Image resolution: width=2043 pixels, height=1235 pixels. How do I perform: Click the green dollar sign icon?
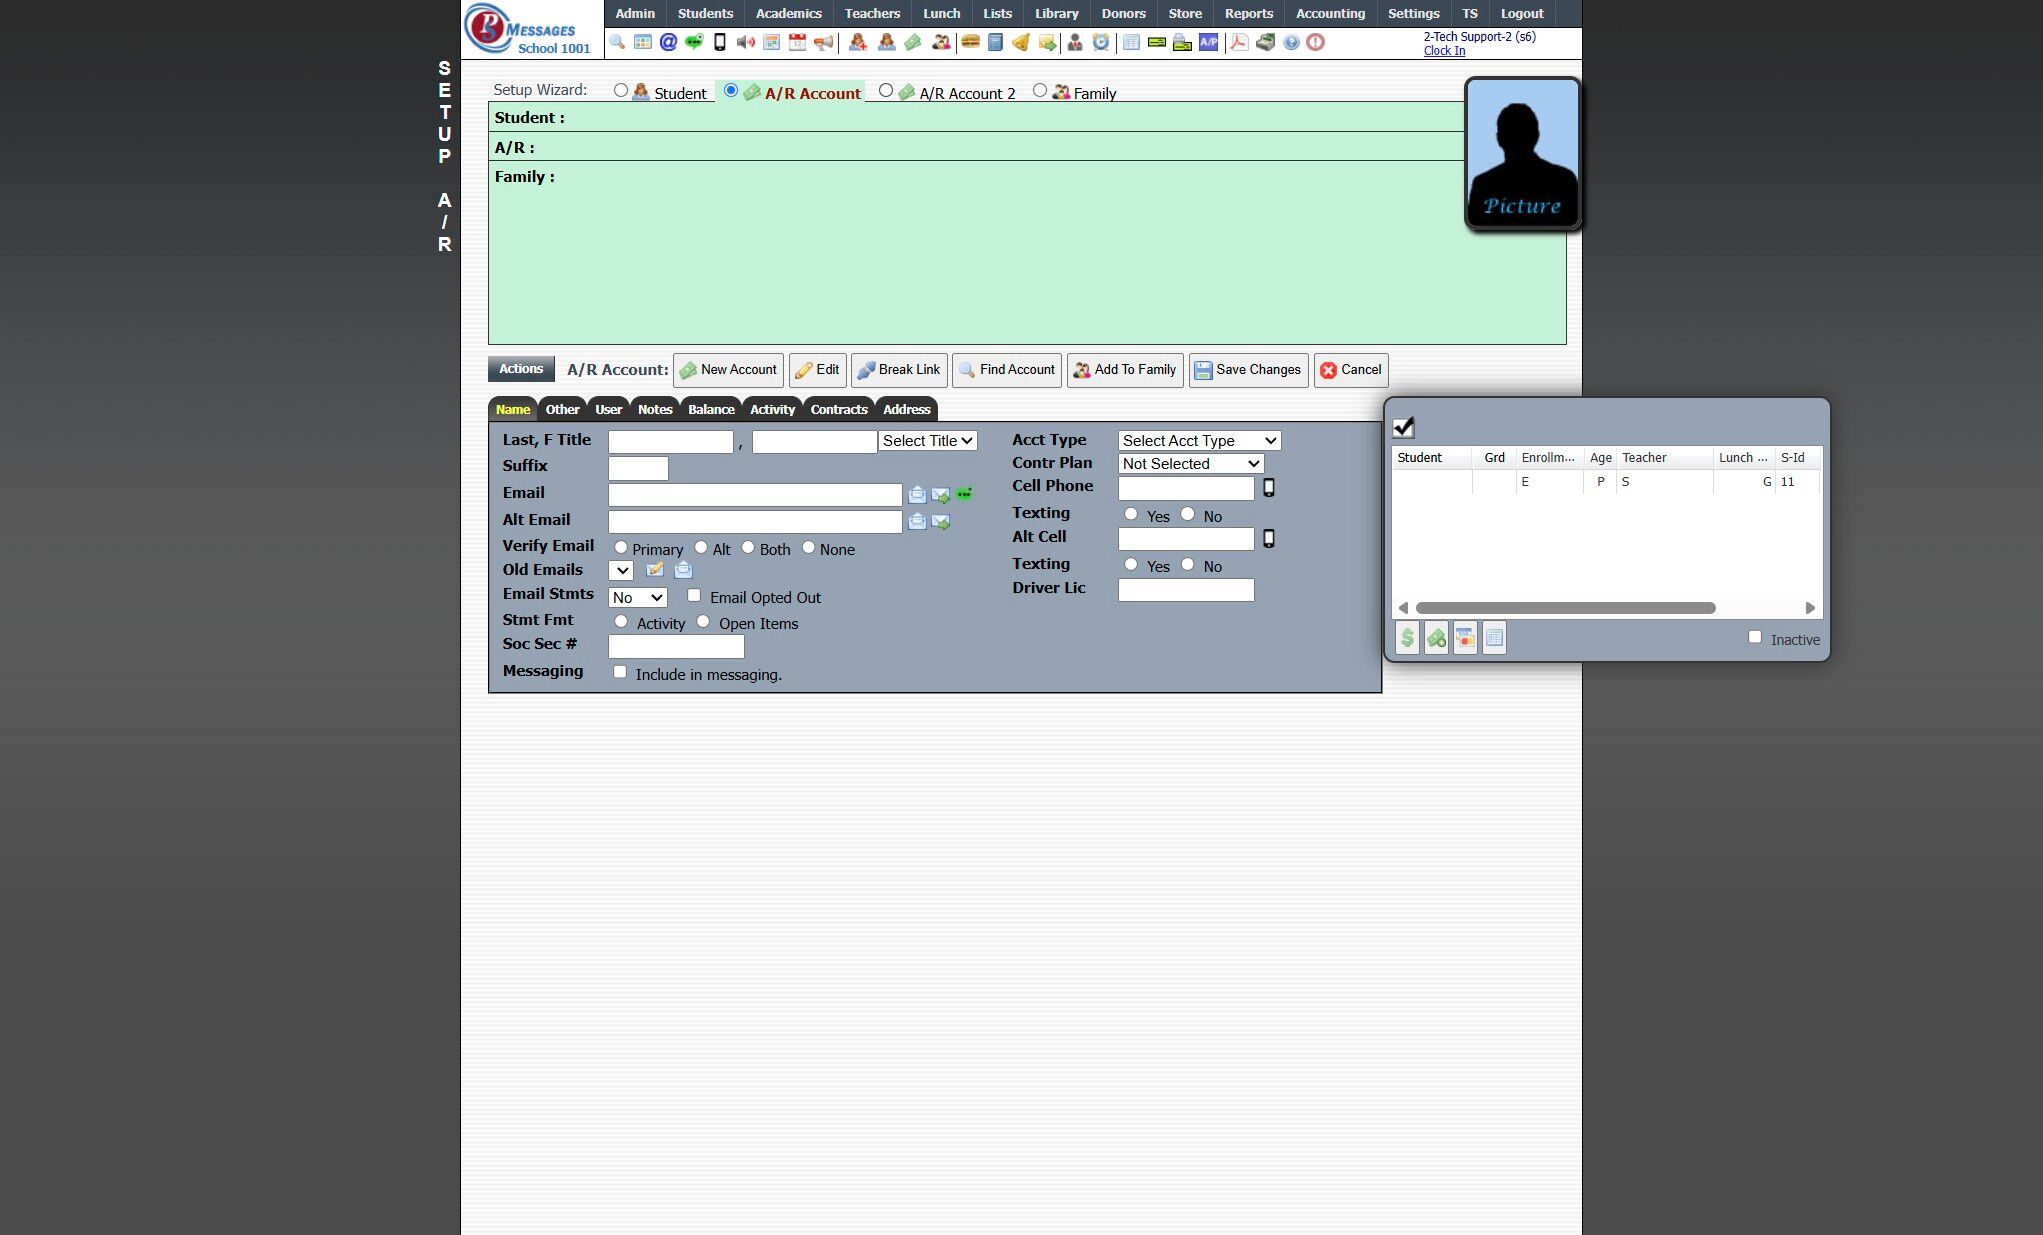[x=1407, y=638]
